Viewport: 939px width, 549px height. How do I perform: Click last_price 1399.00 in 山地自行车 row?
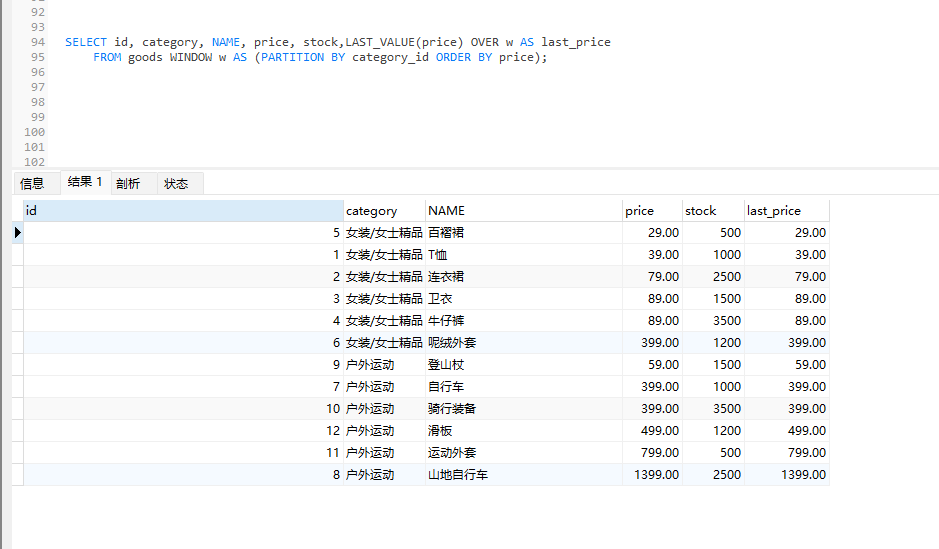(787, 475)
